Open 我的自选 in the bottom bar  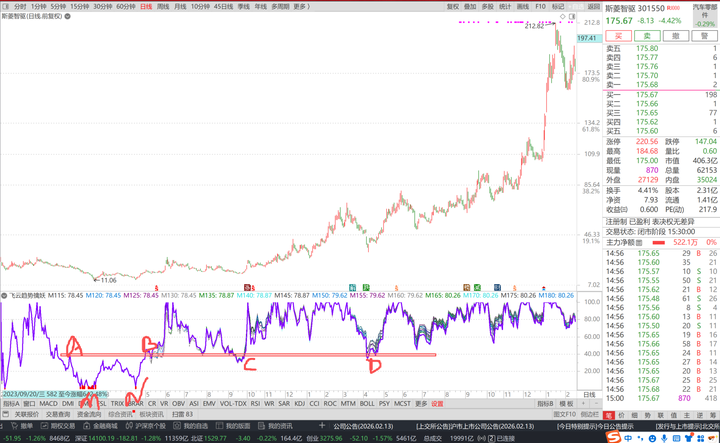tap(191, 426)
